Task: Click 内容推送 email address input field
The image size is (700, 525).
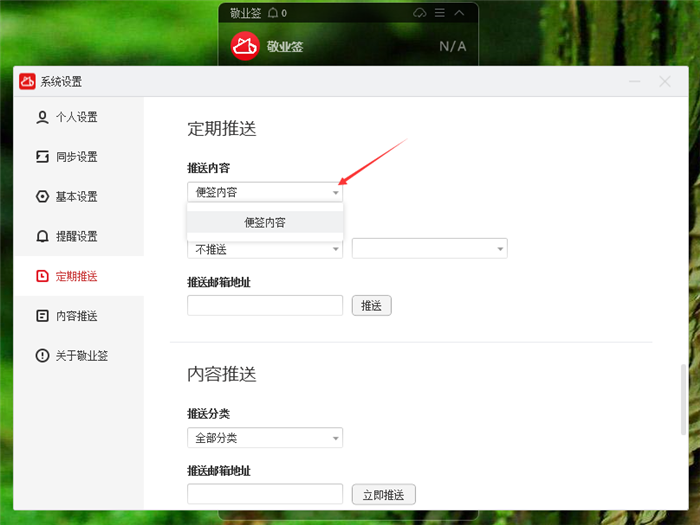Action: tap(265, 494)
